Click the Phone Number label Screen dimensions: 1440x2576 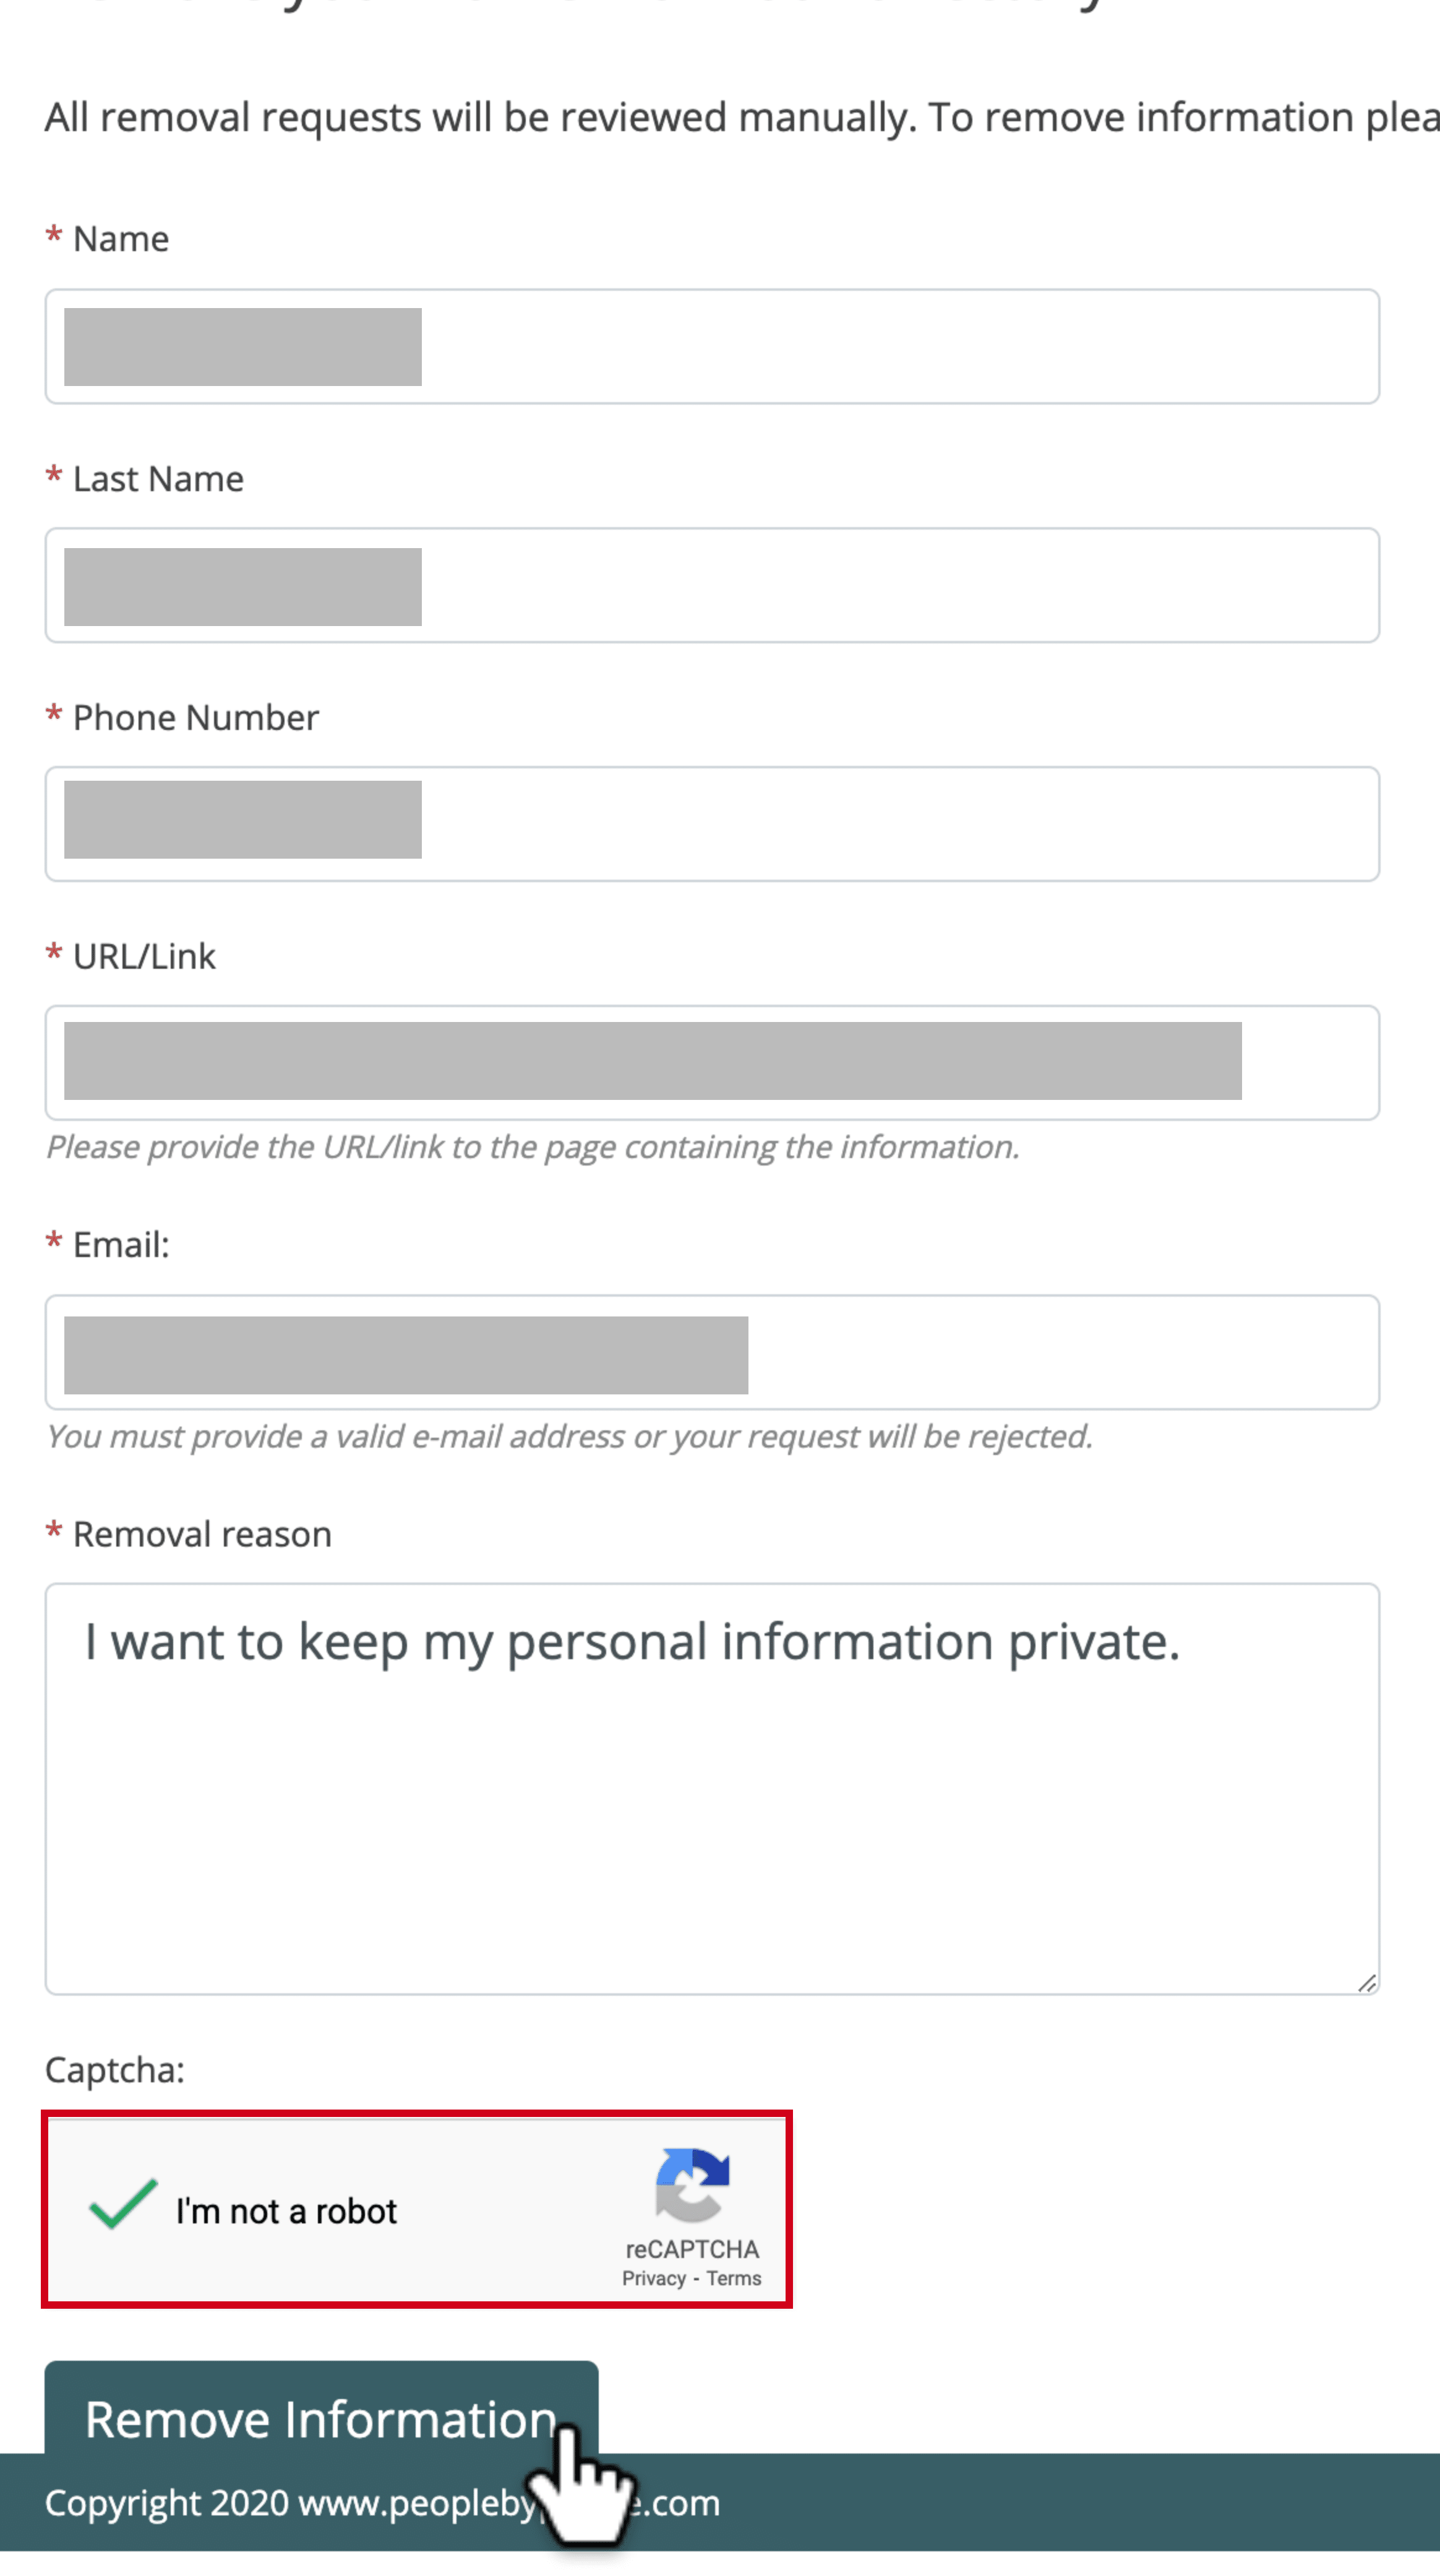click(x=196, y=717)
